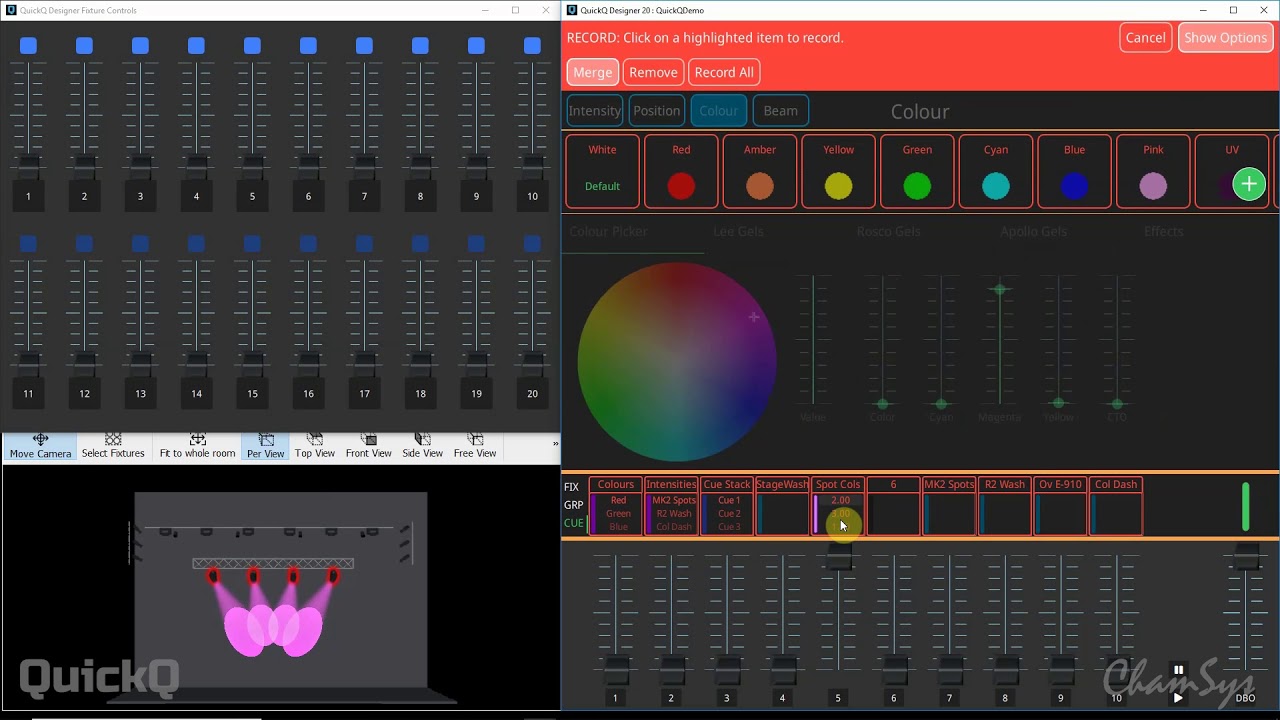
Task: Open the Beam tab
Action: point(780,111)
